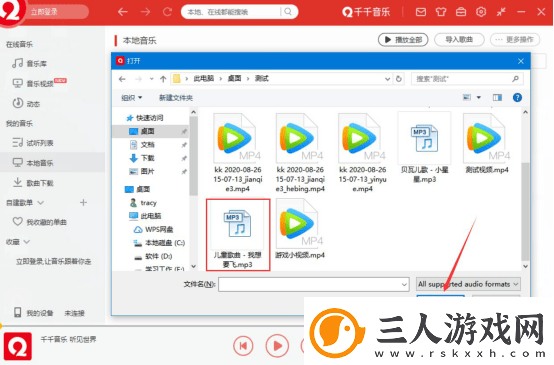Go up one folder in the Open dialog

(x=163, y=79)
